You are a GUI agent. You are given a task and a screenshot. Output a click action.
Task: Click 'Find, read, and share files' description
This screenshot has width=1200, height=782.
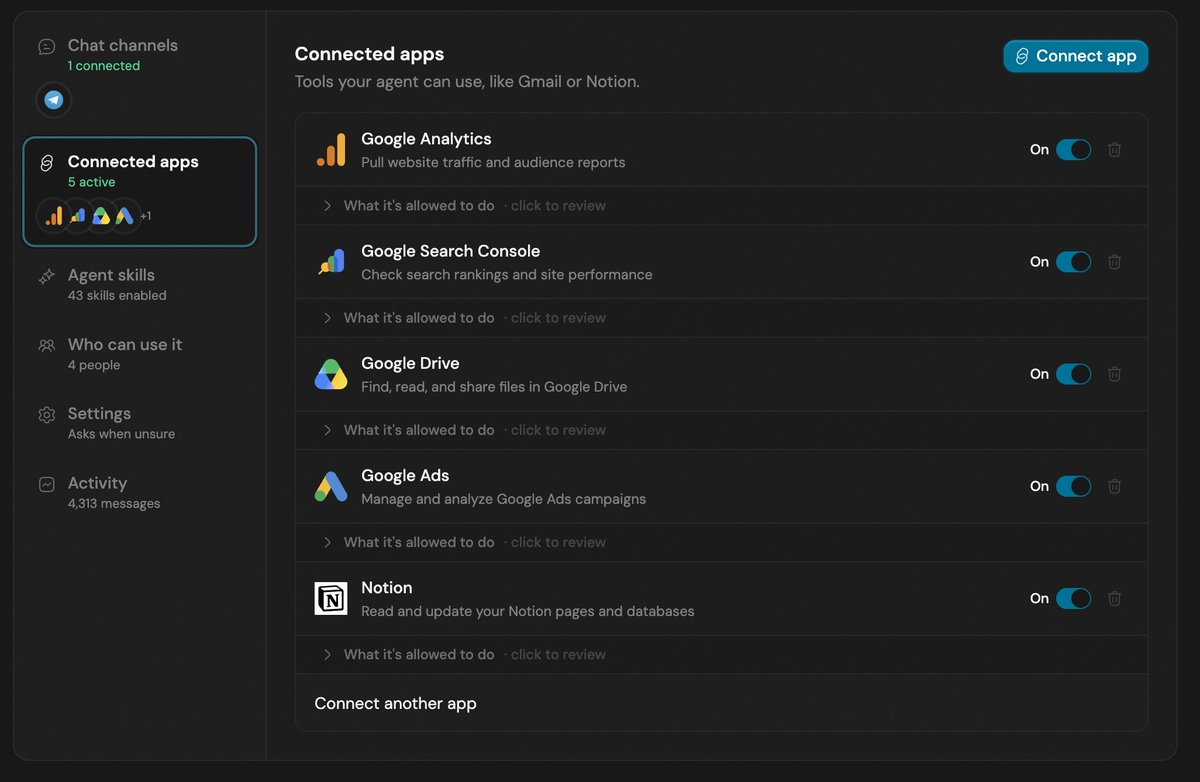point(494,386)
